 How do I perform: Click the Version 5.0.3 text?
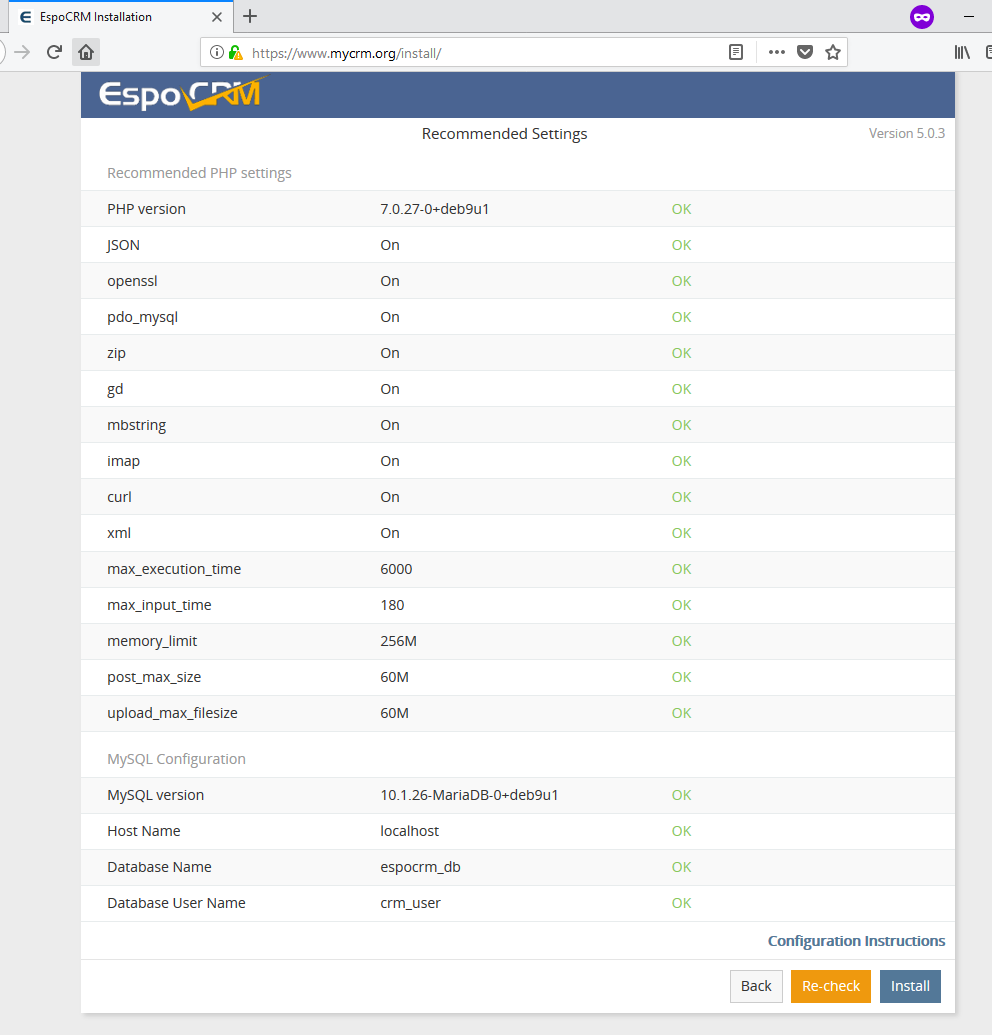coord(906,133)
